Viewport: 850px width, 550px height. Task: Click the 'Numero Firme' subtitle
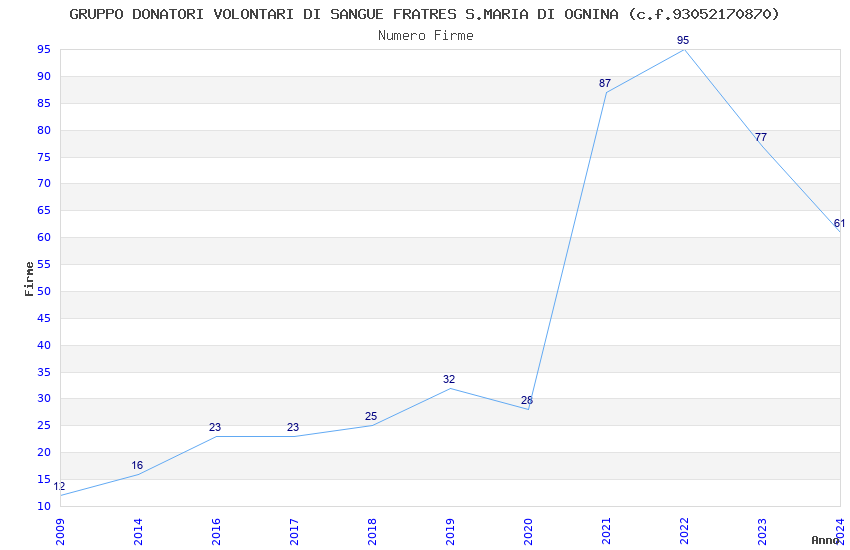pyautogui.click(x=426, y=36)
